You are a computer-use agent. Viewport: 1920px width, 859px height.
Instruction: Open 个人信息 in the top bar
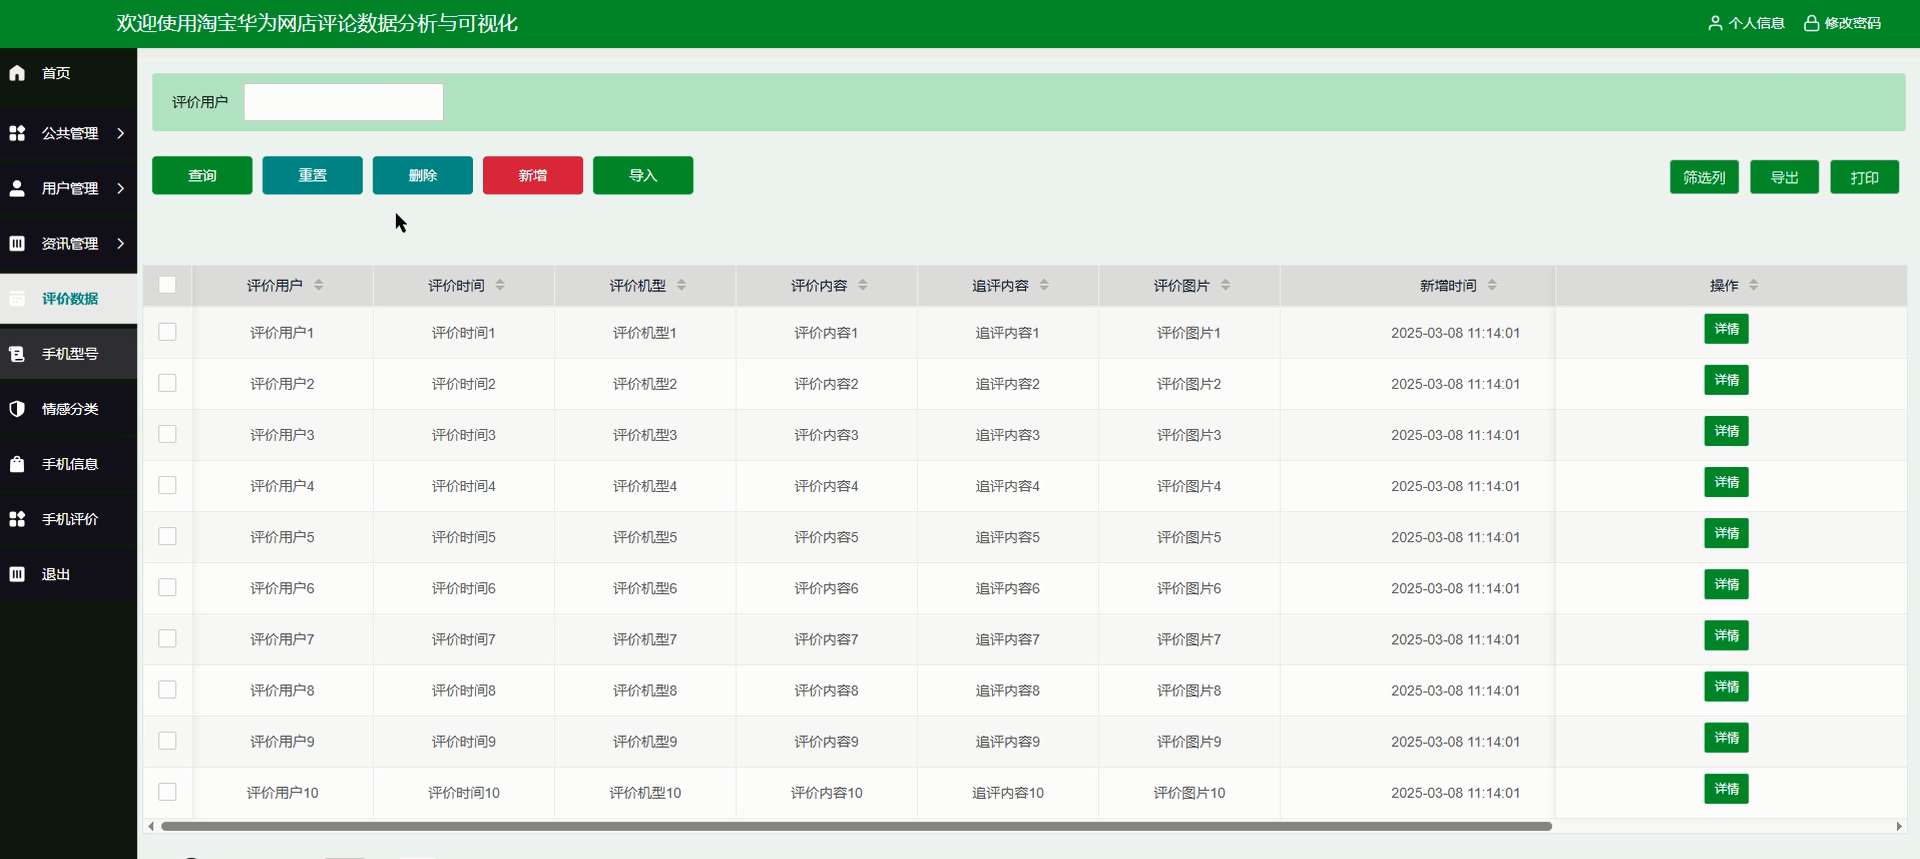pyautogui.click(x=1746, y=23)
